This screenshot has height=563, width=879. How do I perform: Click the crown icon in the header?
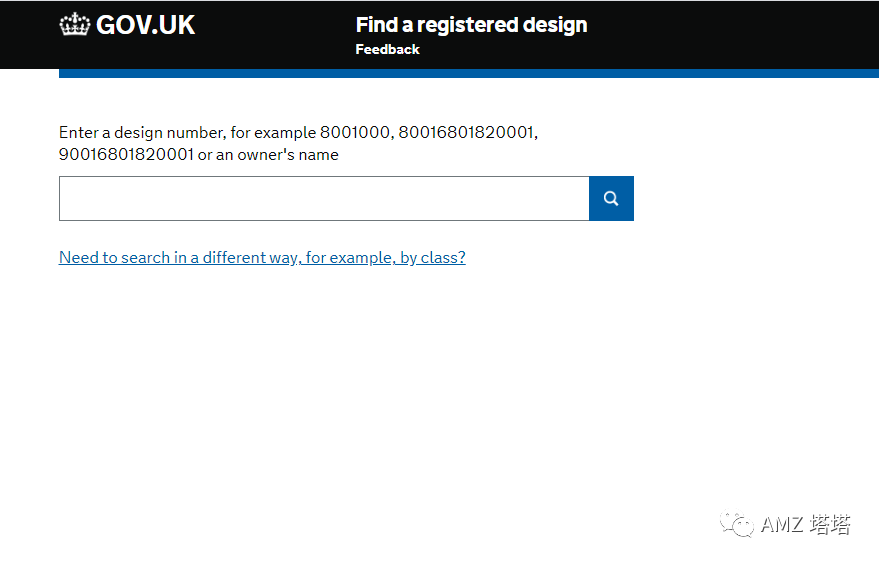click(75, 25)
